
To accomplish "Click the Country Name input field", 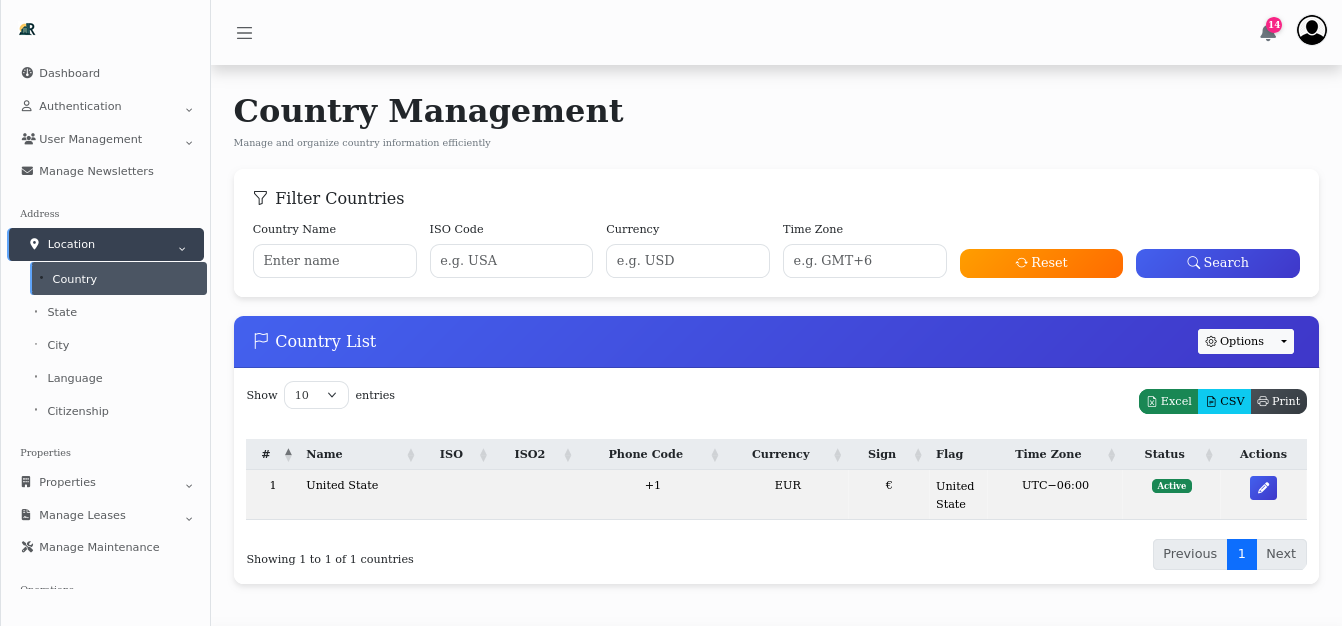I will point(334,260).
